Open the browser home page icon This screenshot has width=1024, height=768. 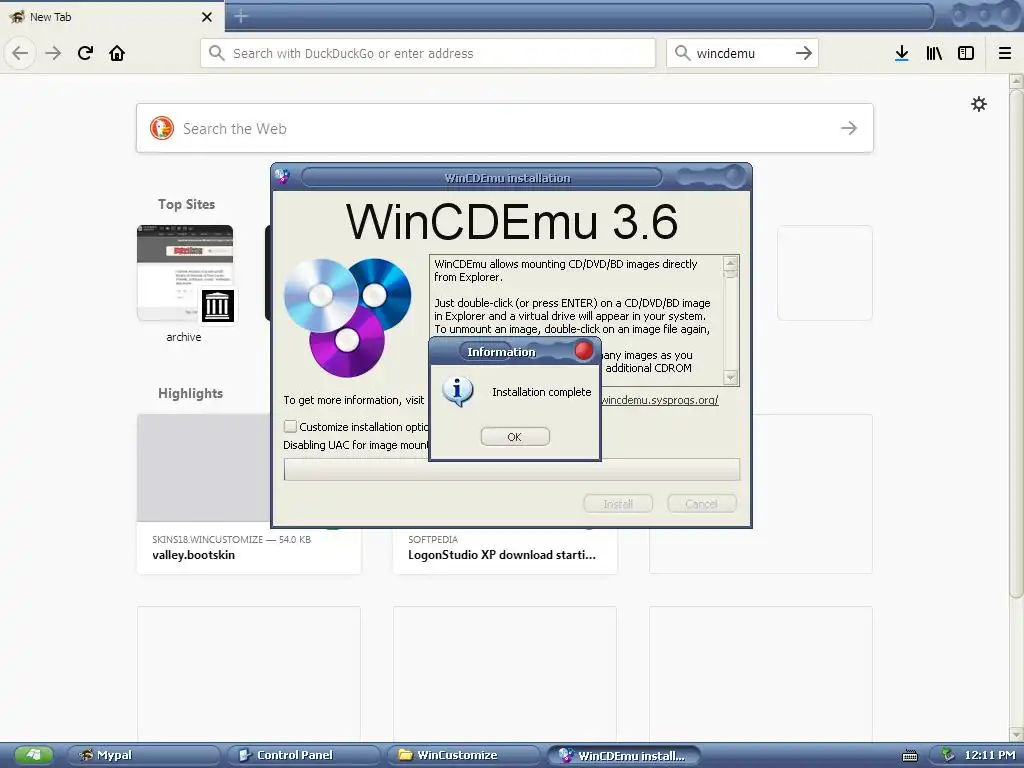click(x=117, y=53)
